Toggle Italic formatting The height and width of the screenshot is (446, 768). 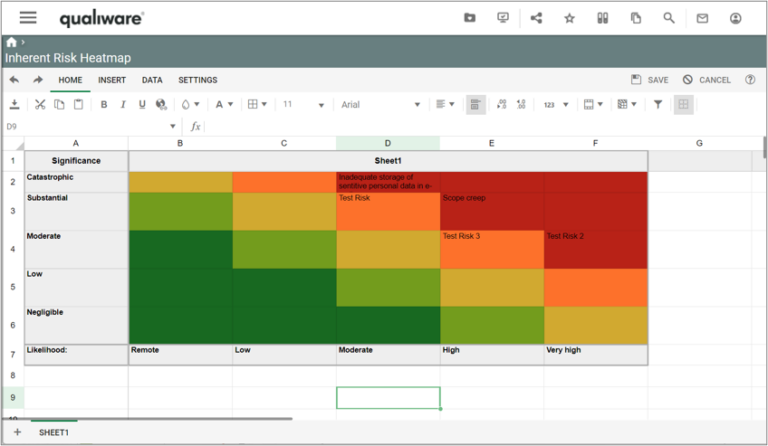123,104
